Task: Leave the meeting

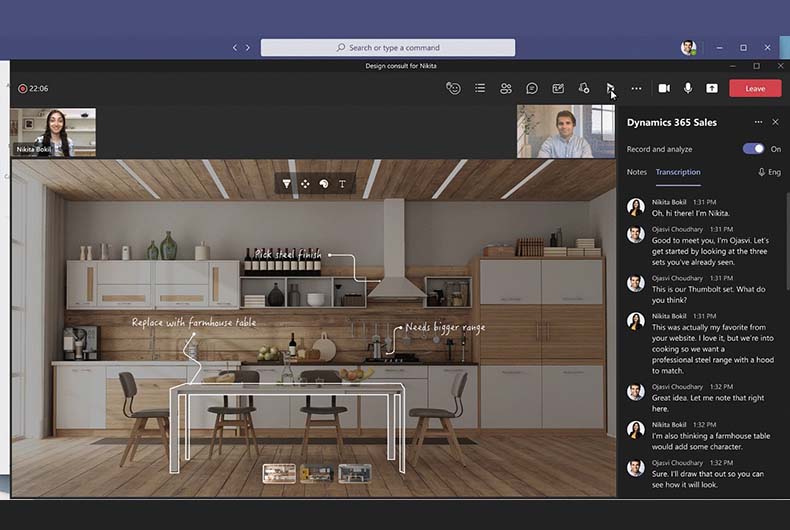Action: coord(755,88)
